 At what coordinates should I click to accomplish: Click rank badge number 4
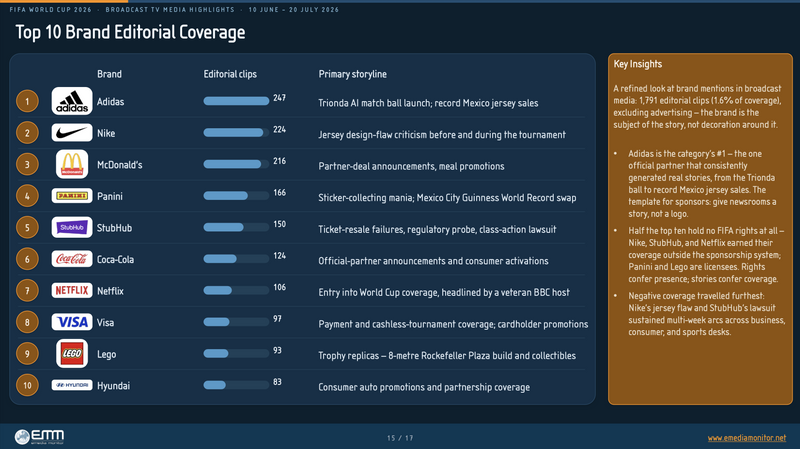[x=28, y=196]
